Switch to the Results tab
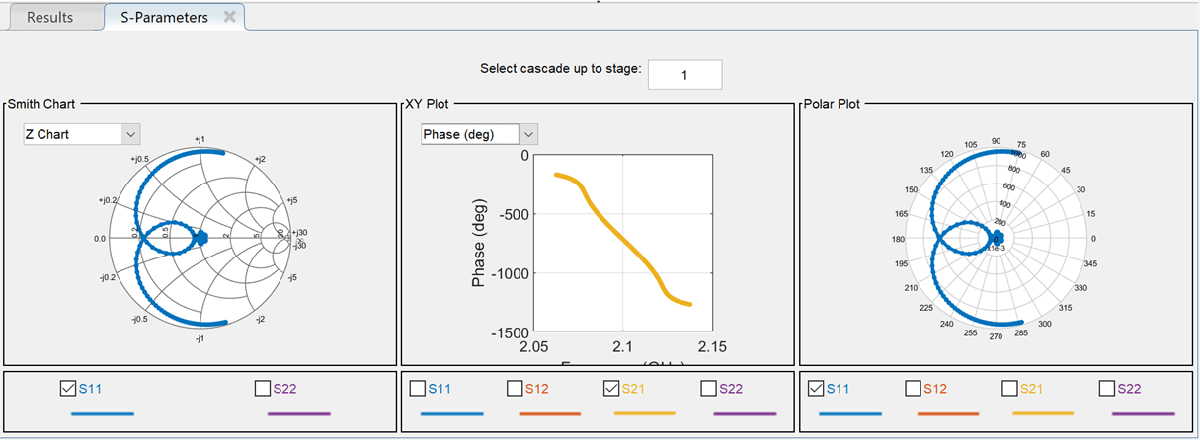The image size is (1200, 441). click(x=50, y=18)
